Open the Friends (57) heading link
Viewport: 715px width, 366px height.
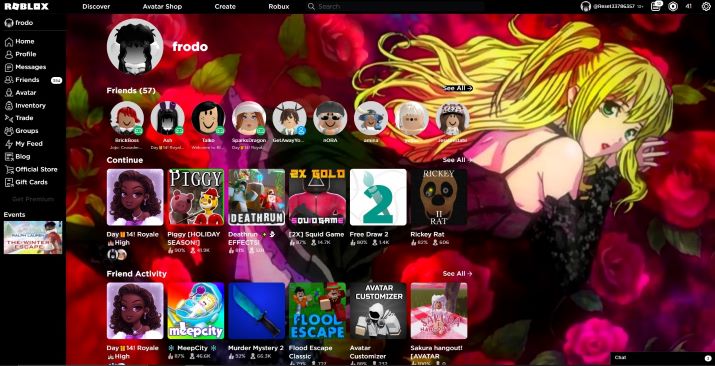131,90
